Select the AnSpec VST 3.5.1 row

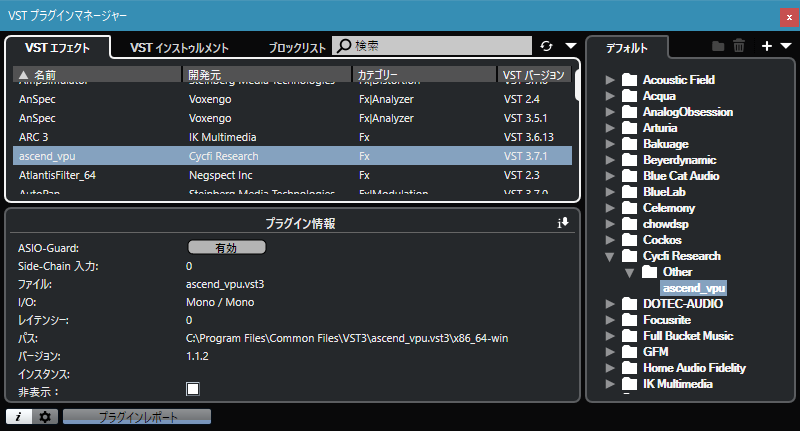pyautogui.click(x=292, y=118)
